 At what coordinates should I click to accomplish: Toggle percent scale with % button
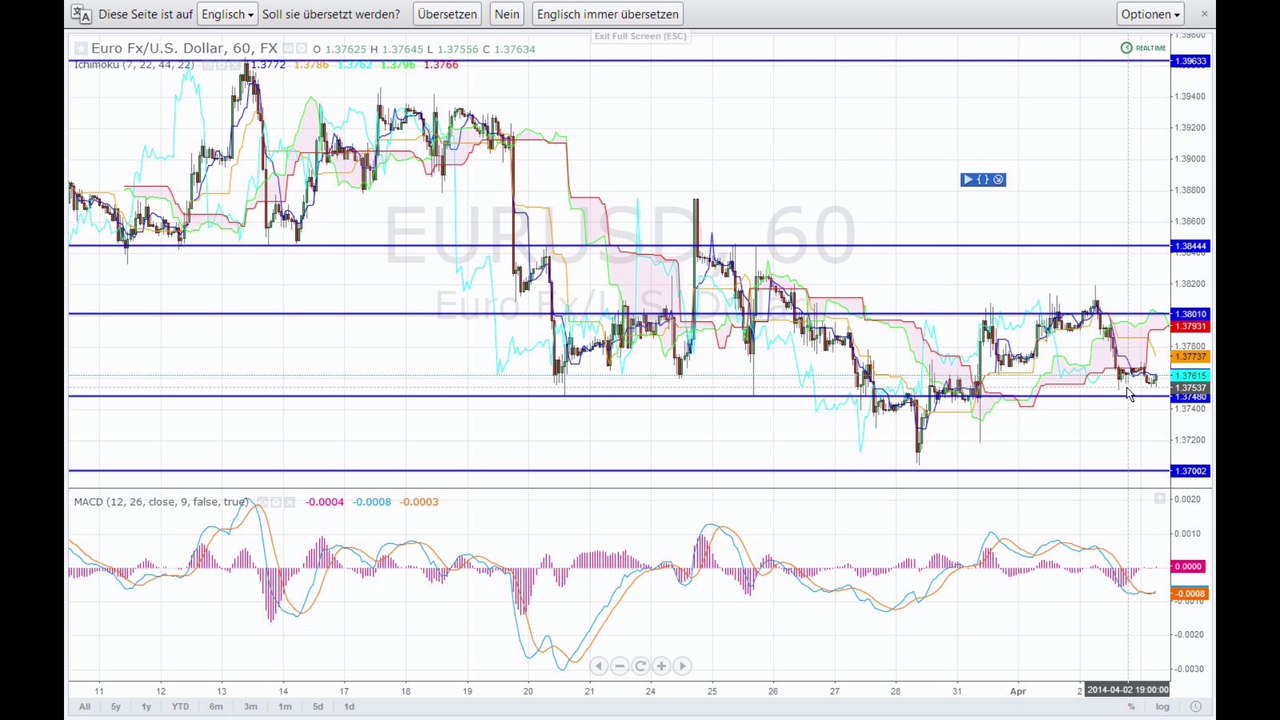click(x=1131, y=707)
